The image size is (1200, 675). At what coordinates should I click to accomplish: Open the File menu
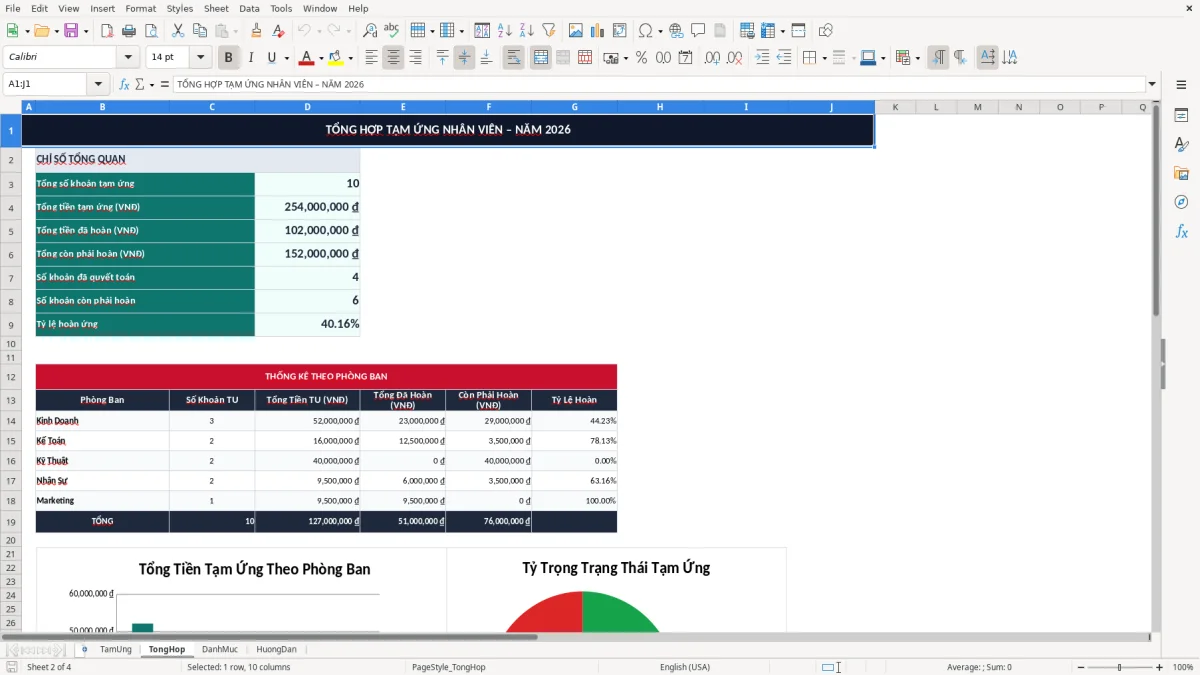click(13, 8)
